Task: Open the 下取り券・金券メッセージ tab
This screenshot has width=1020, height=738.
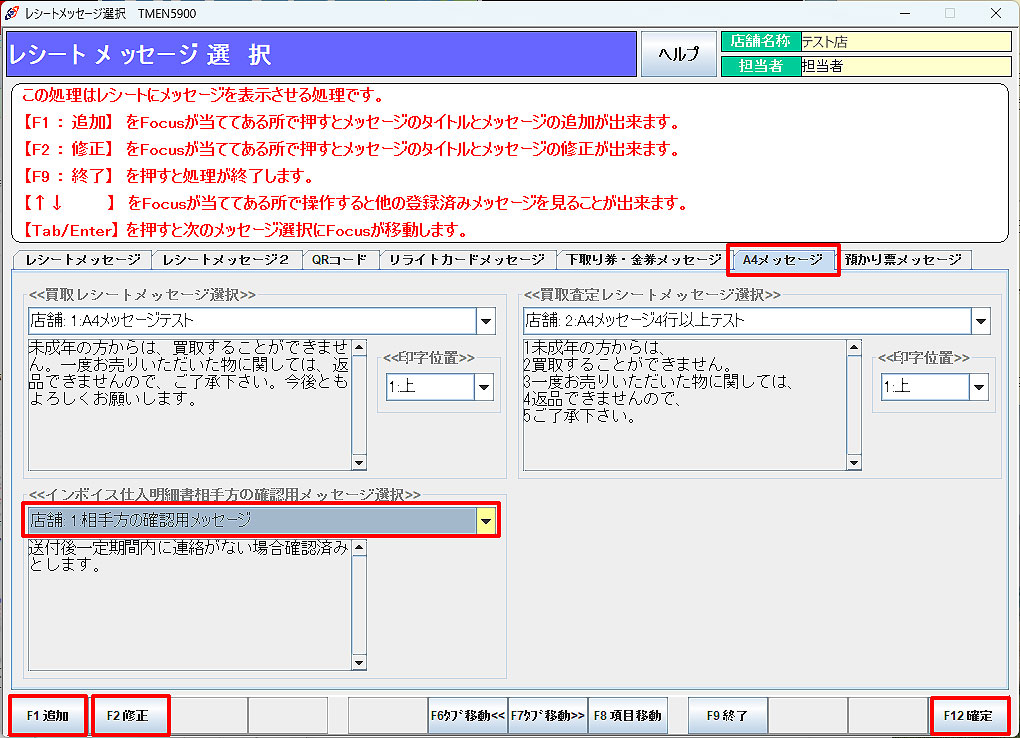Action: point(643,260)
